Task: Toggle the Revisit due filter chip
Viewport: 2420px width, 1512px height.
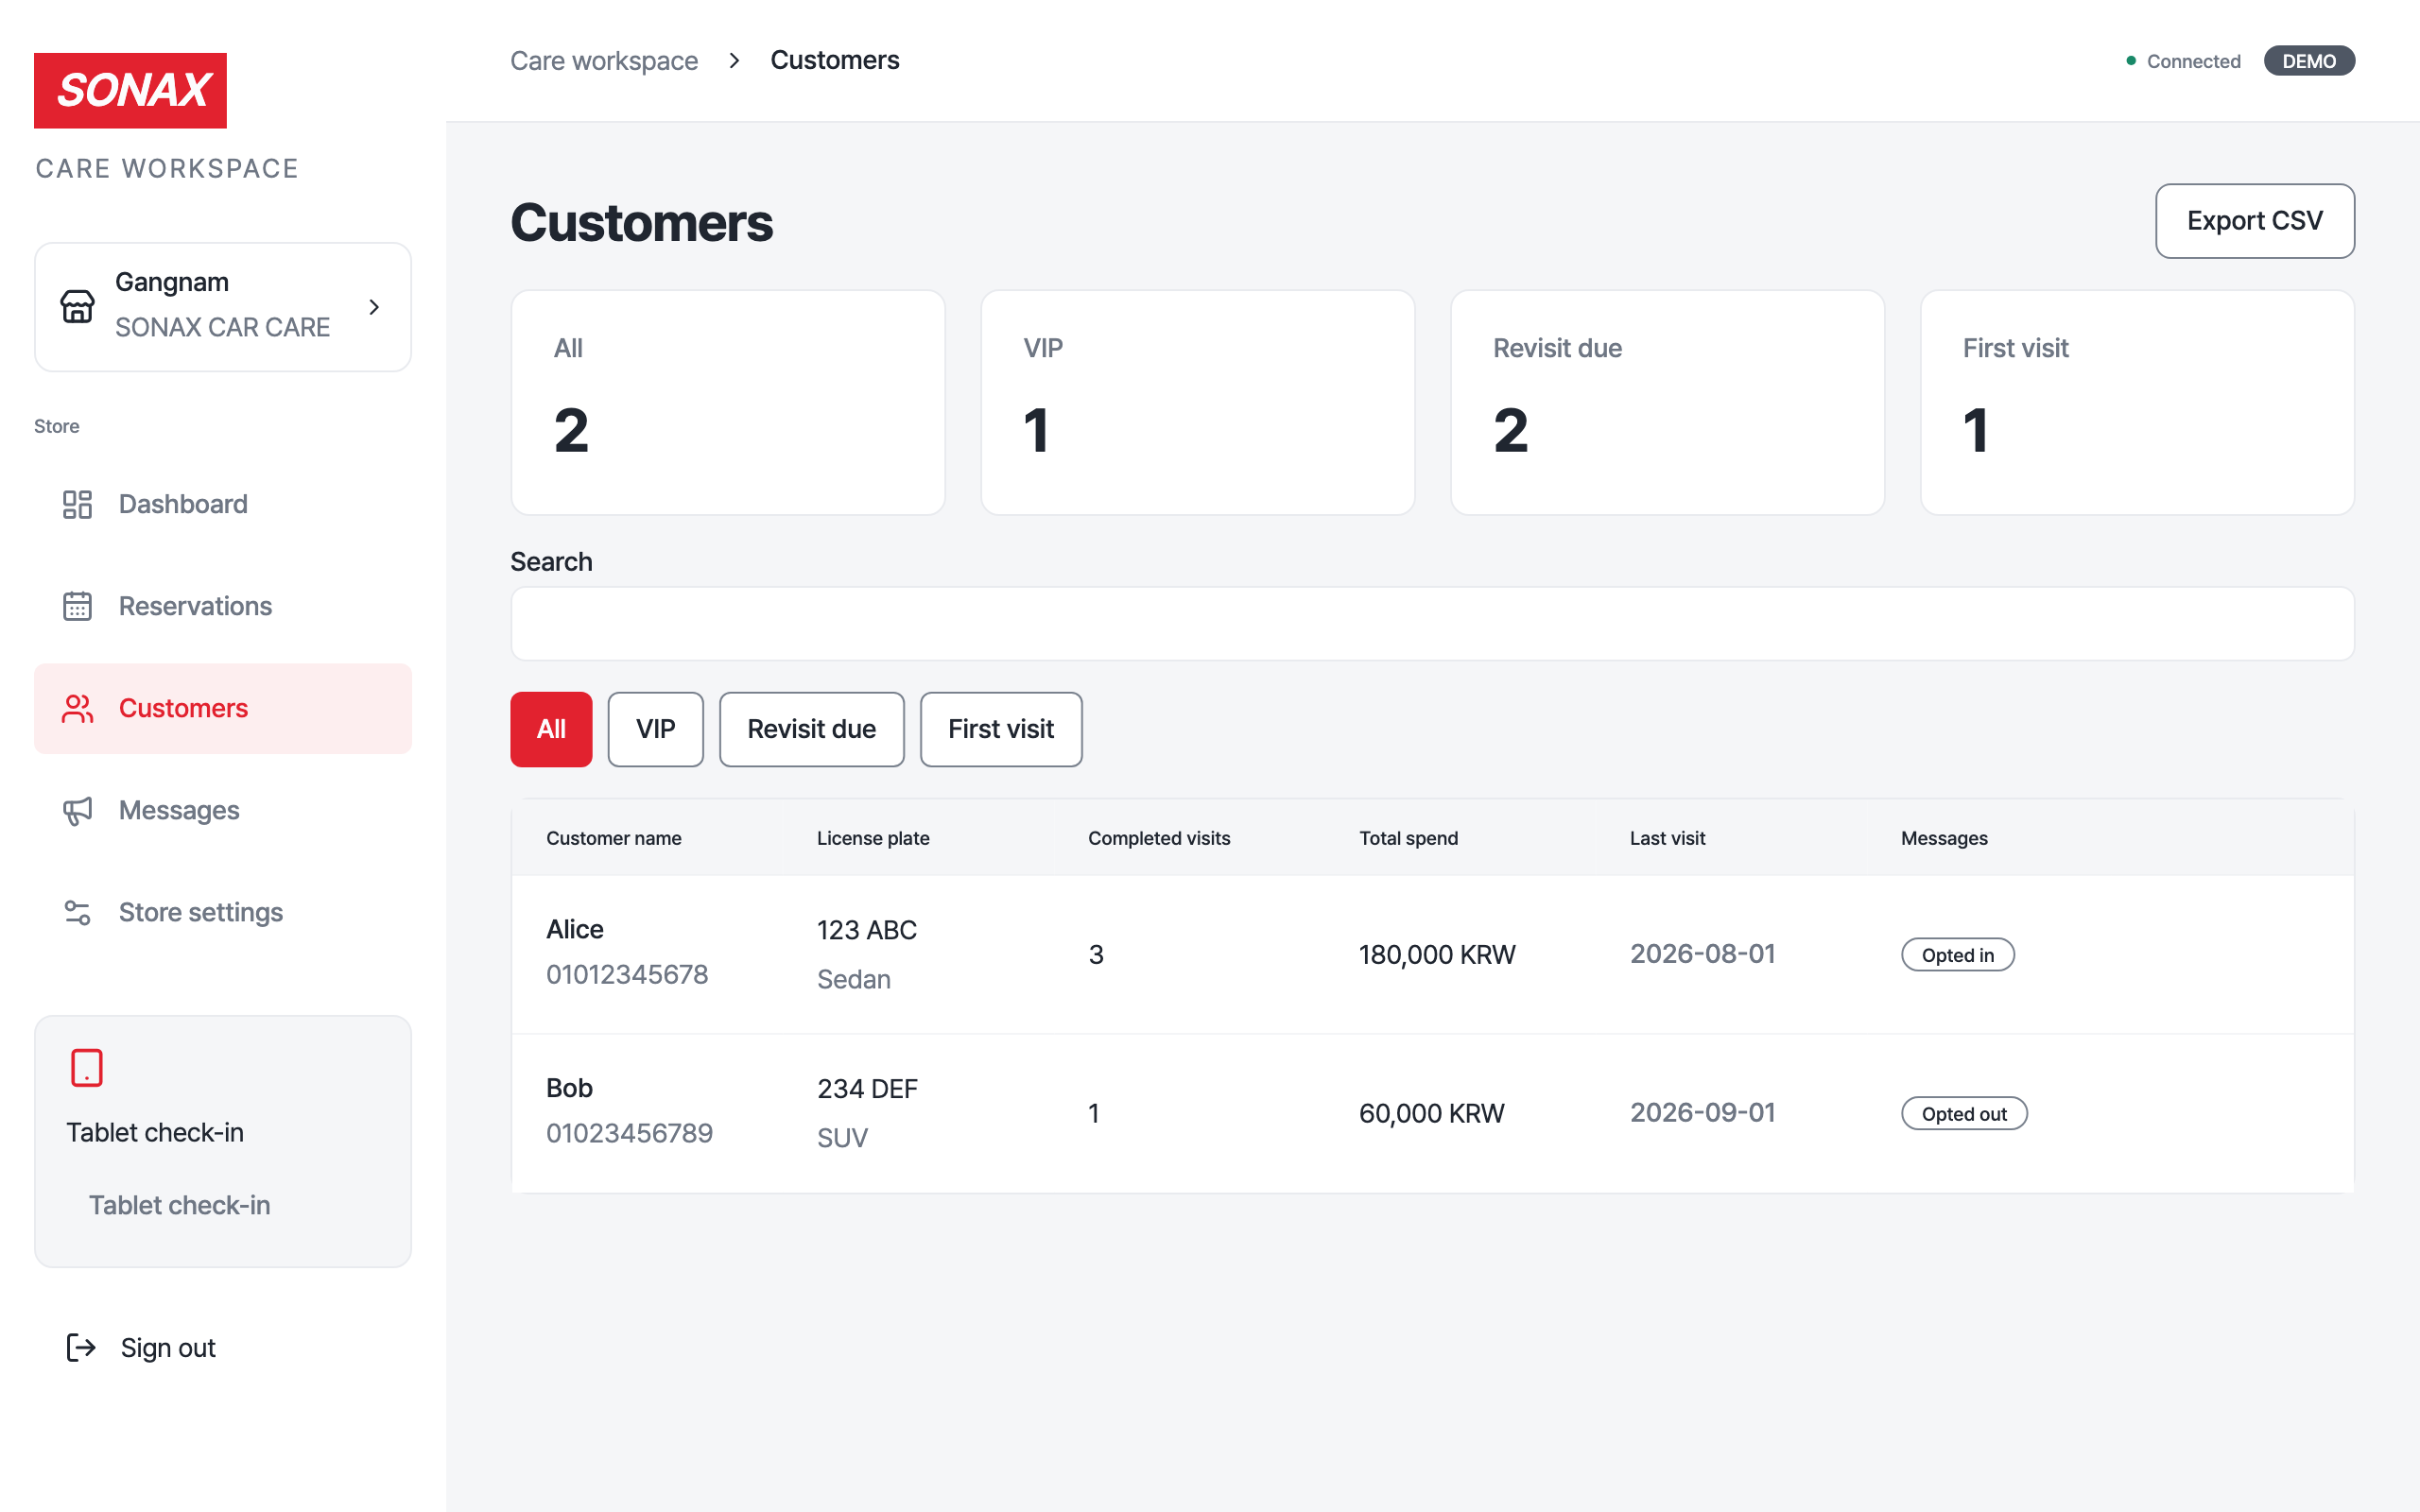Action: 812,729
